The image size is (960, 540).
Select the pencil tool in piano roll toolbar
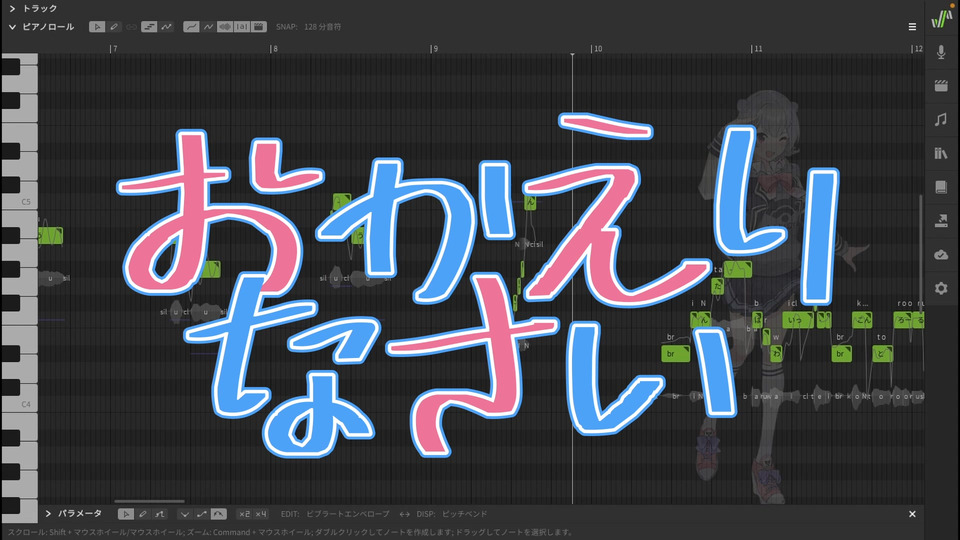114,27
